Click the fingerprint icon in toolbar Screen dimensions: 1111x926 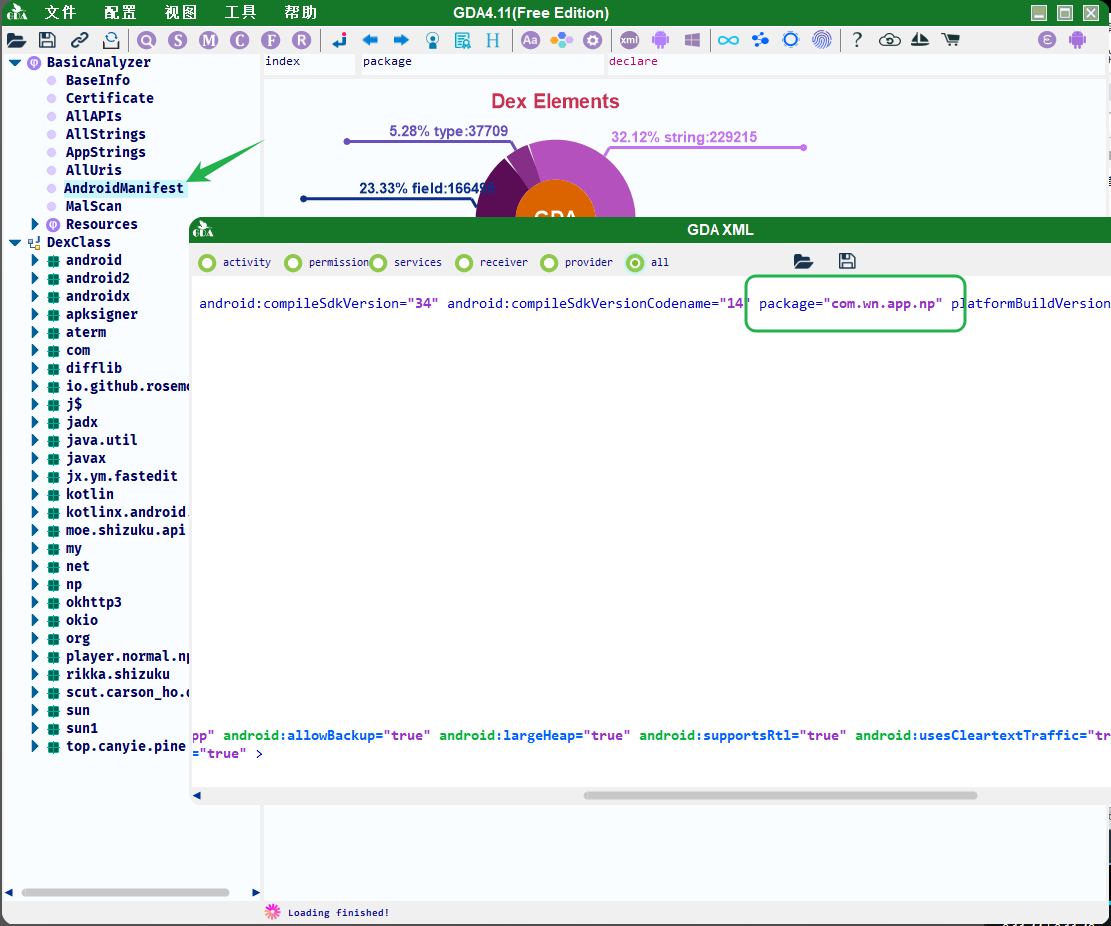pos(822,40)
